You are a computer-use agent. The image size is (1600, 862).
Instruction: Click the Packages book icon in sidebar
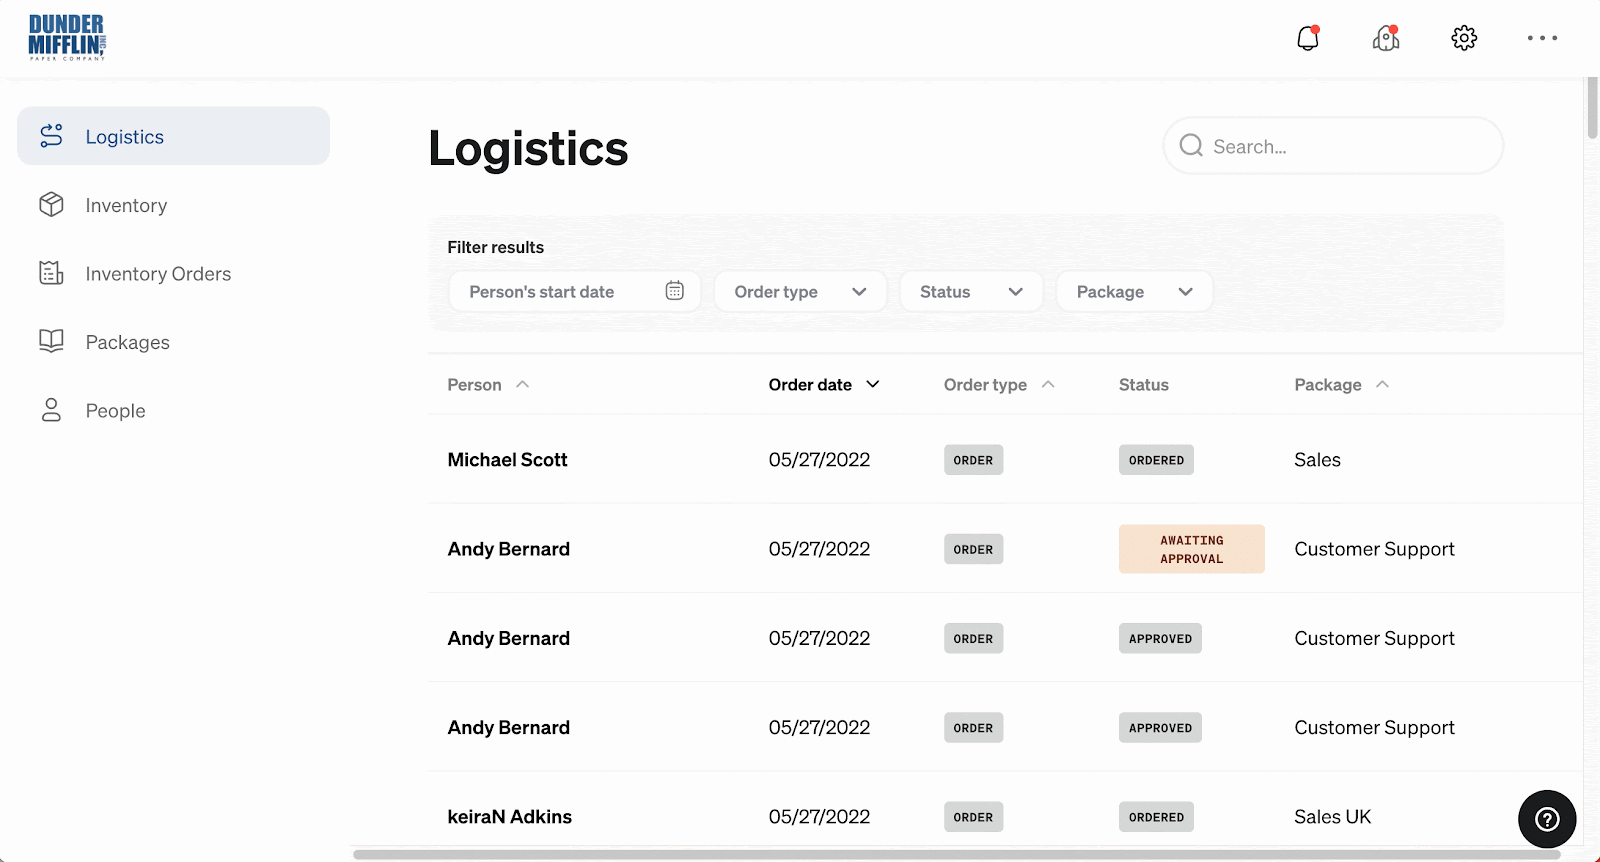pyautogui.click(x=51, y=342)
